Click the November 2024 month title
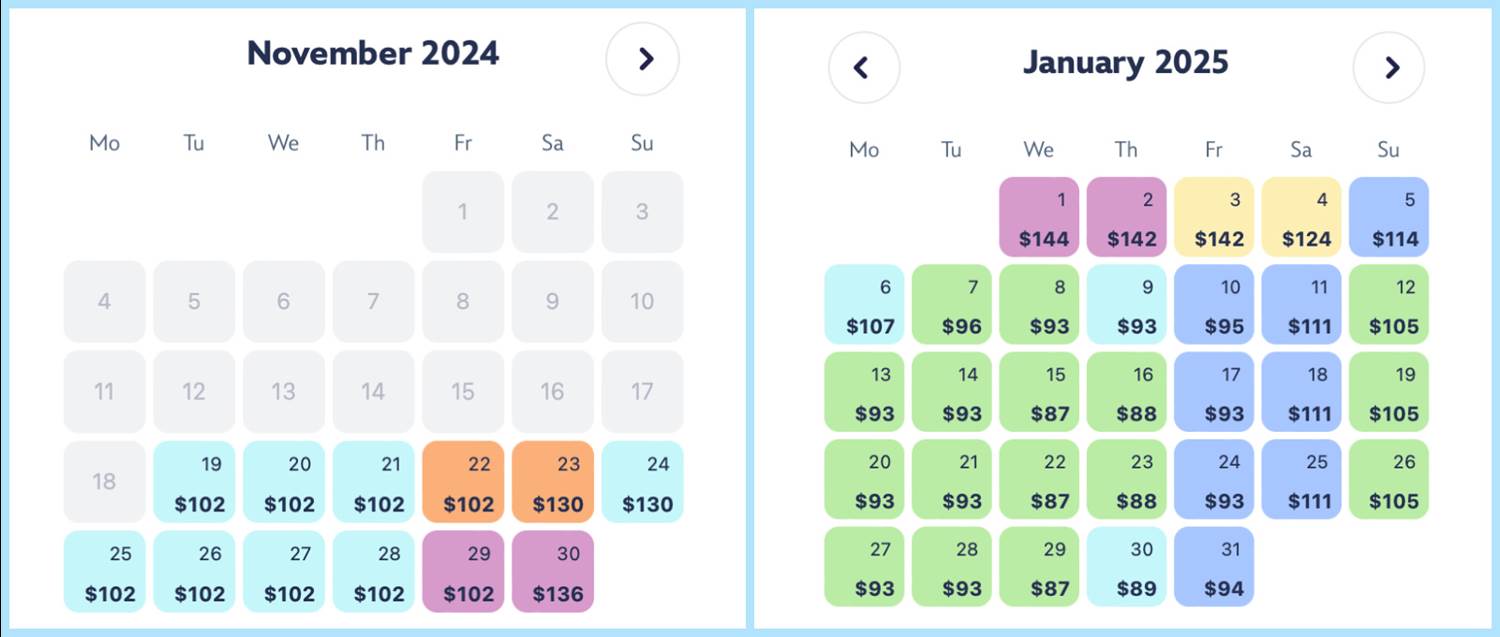 (373, 54)
